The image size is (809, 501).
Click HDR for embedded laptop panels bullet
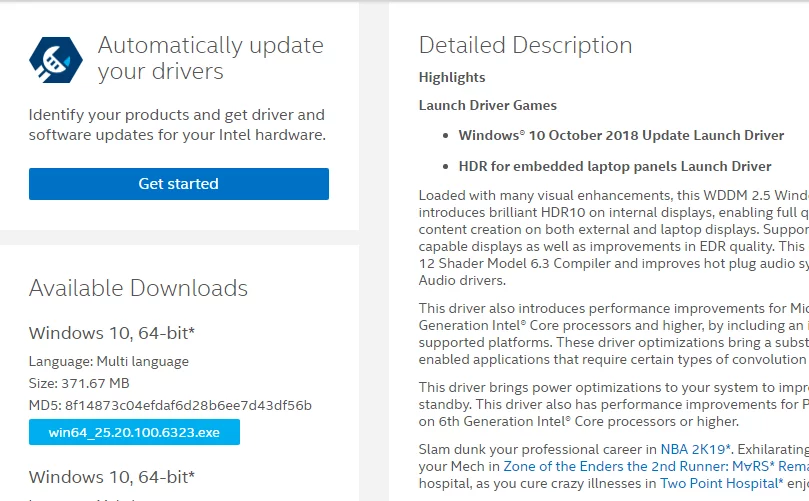tap(615, 166)
